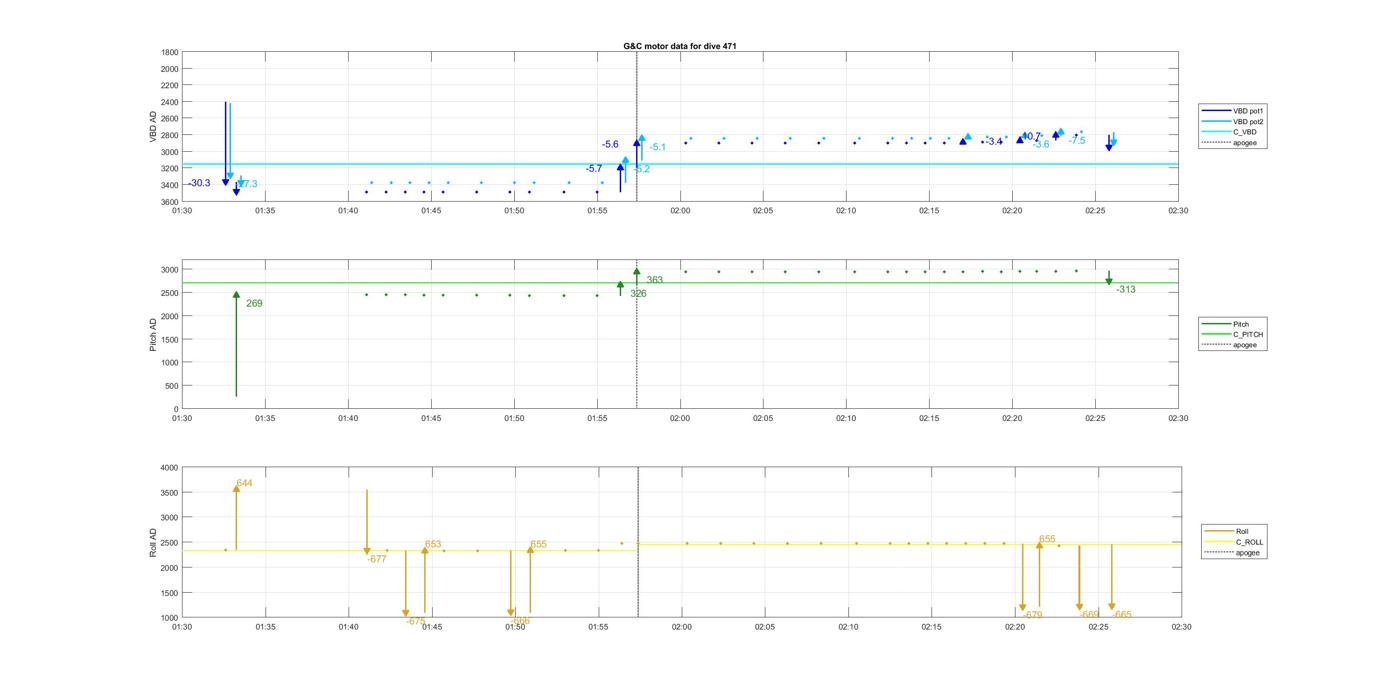Select the '-675' roll data label

pyautogui.click(x=416, y=621)
